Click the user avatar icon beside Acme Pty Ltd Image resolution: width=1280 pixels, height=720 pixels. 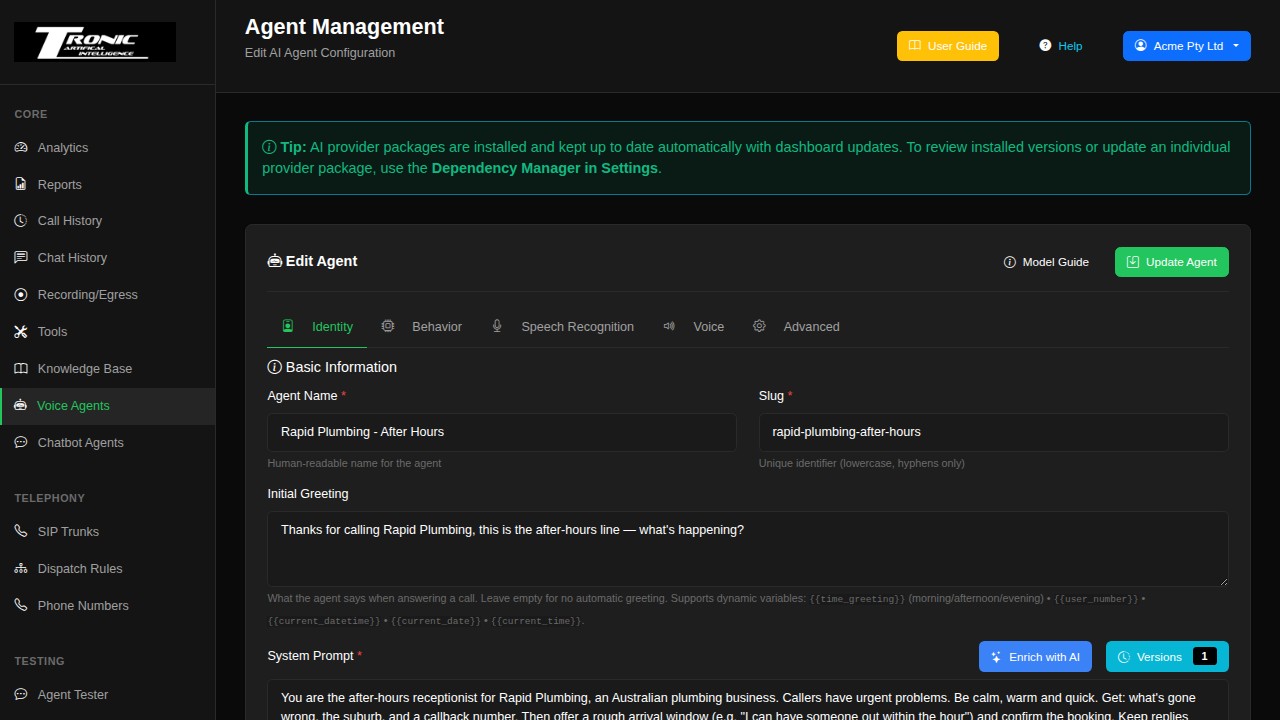pyautogui.click(x=1141, y=46)
